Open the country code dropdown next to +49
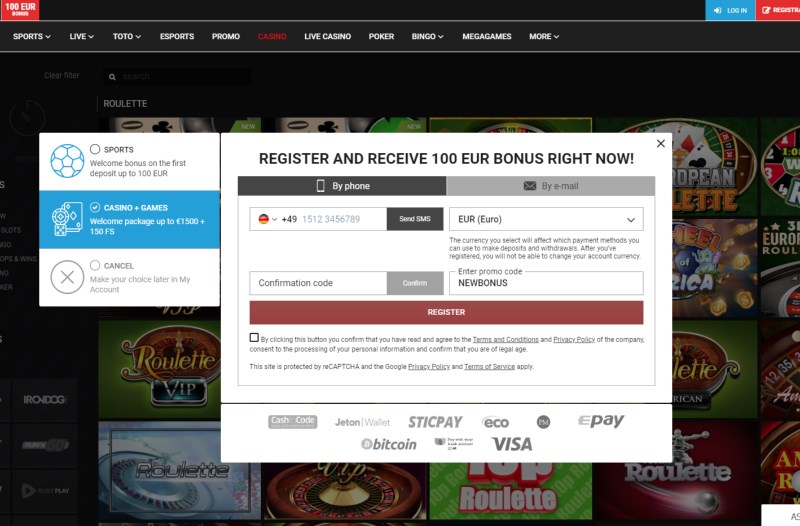Viewport: 800px width, 526px height. 274,219
